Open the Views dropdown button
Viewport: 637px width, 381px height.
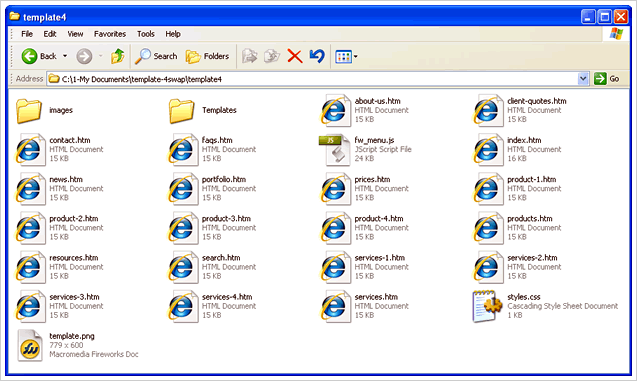[346, 56]
